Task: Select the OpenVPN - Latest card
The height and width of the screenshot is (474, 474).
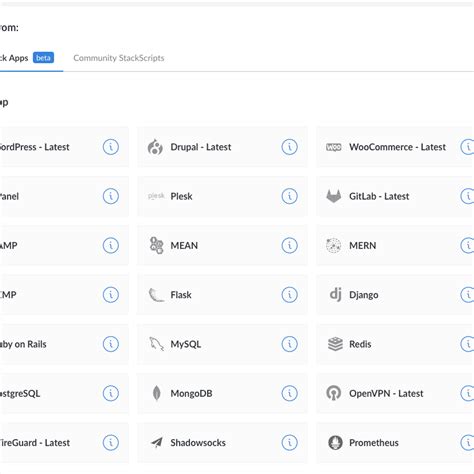Action: pyautogui.click(x=395, y=393)
